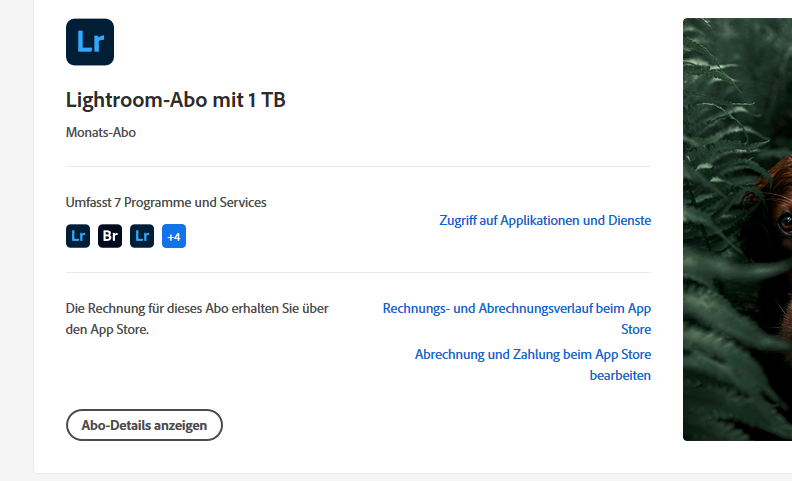Click the large Lightroom logo icon
792x481 pixels.
[x=90, y=42]
